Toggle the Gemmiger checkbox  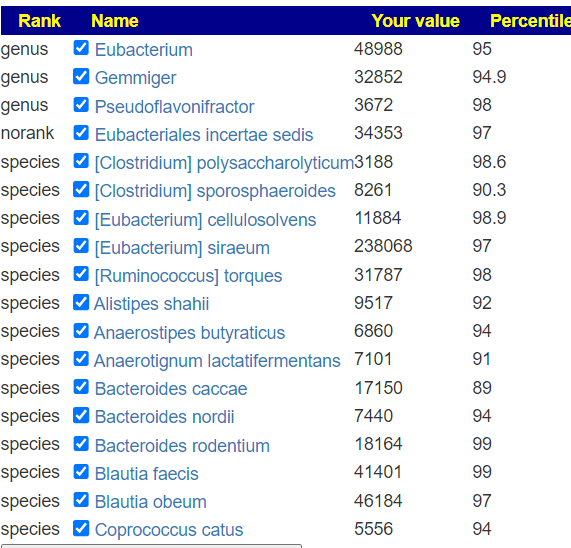[81, 76]
